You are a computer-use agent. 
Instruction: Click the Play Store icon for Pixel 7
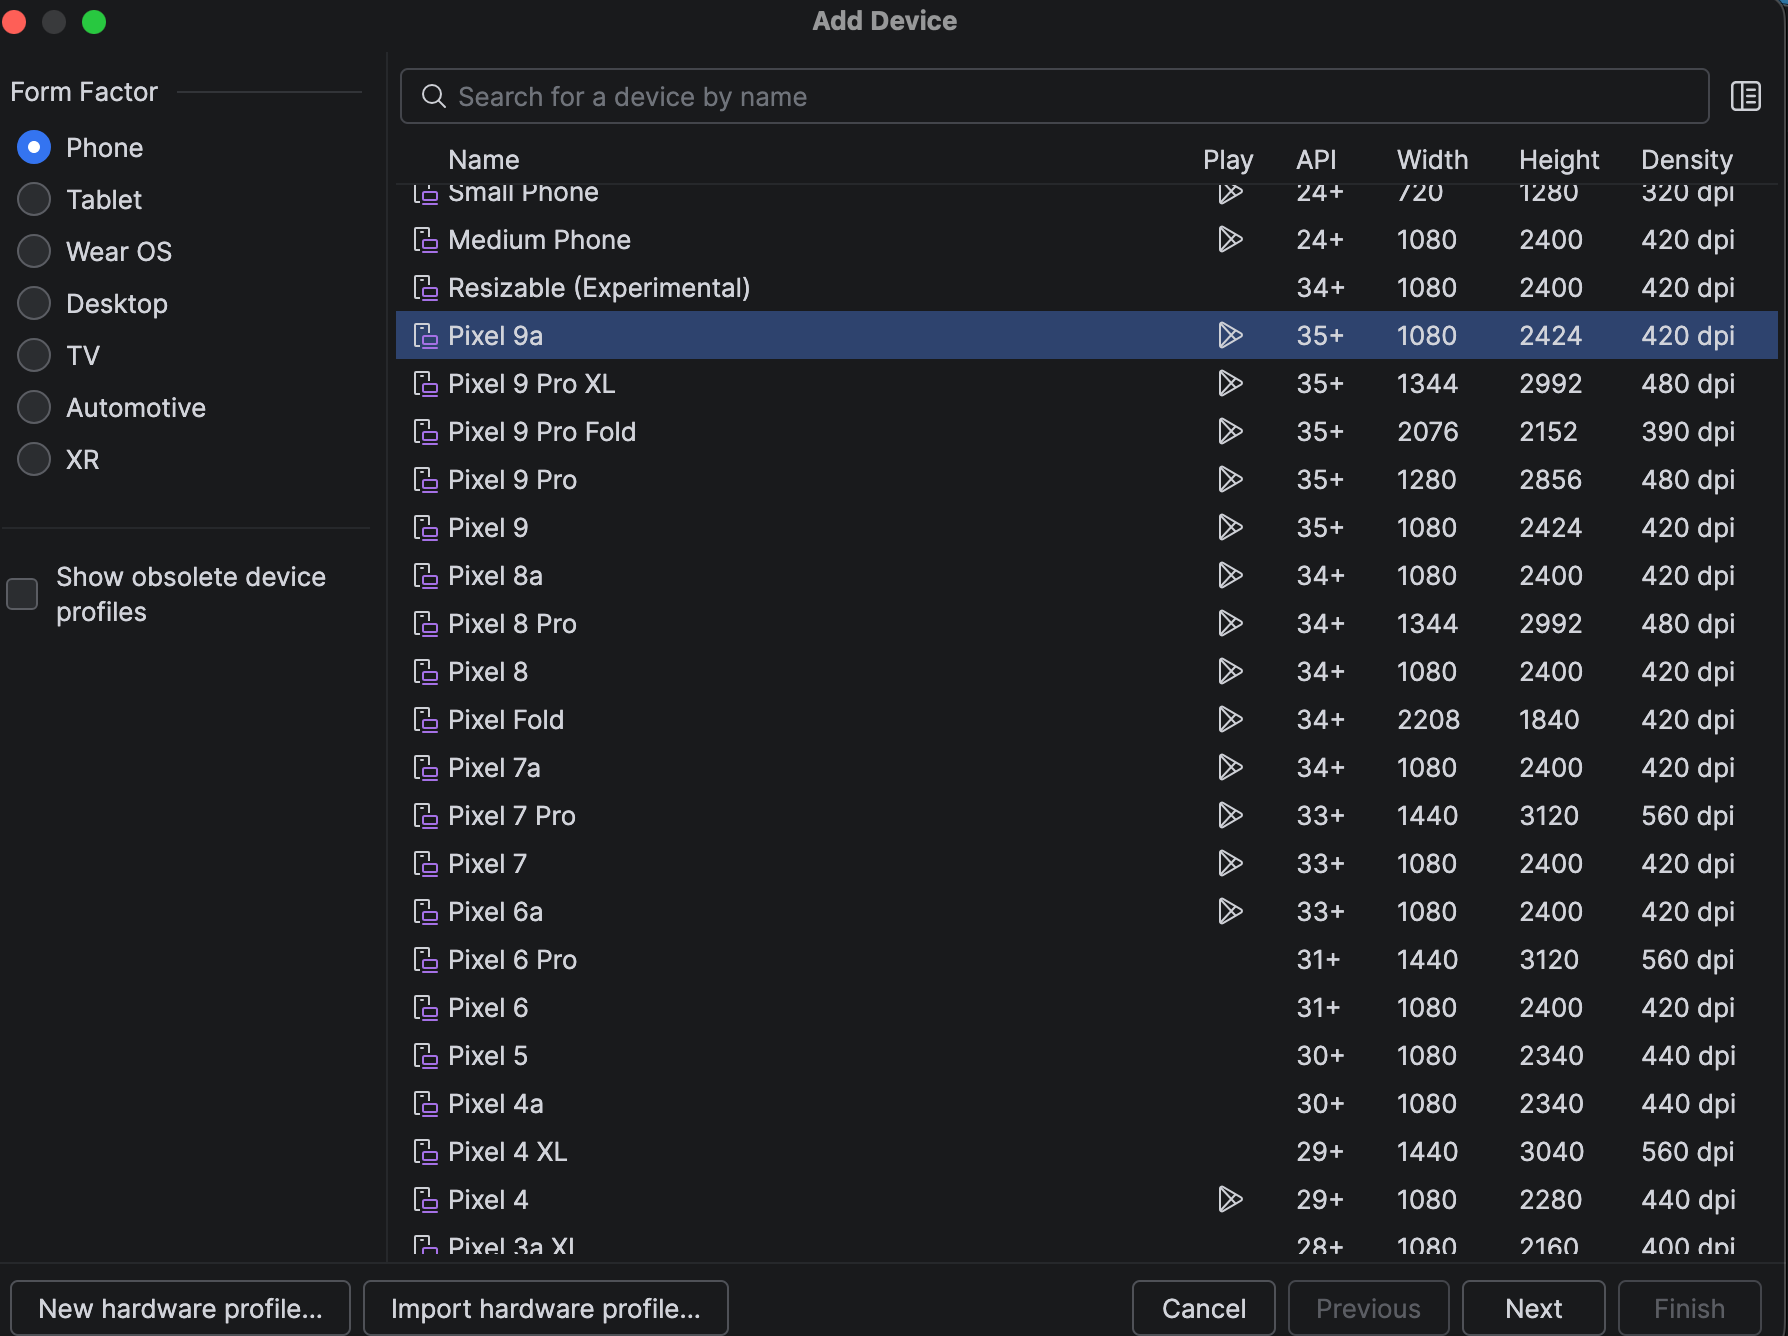[1230, 864]
